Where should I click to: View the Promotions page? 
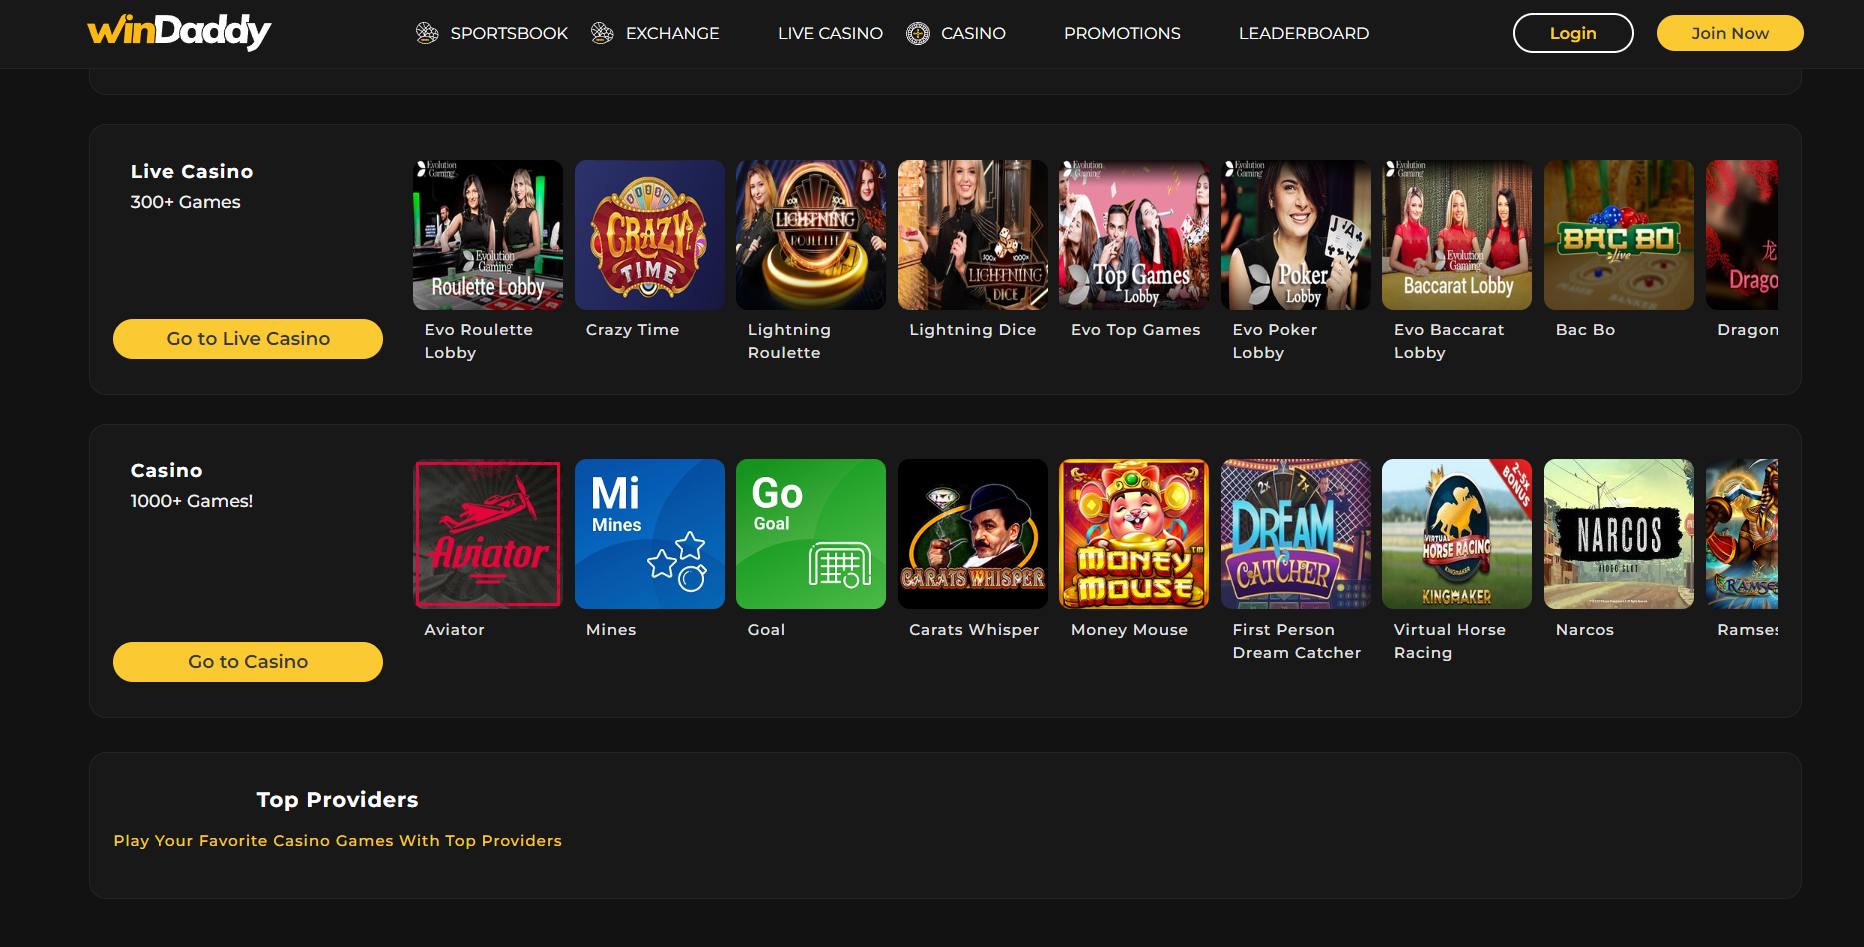1122,33
